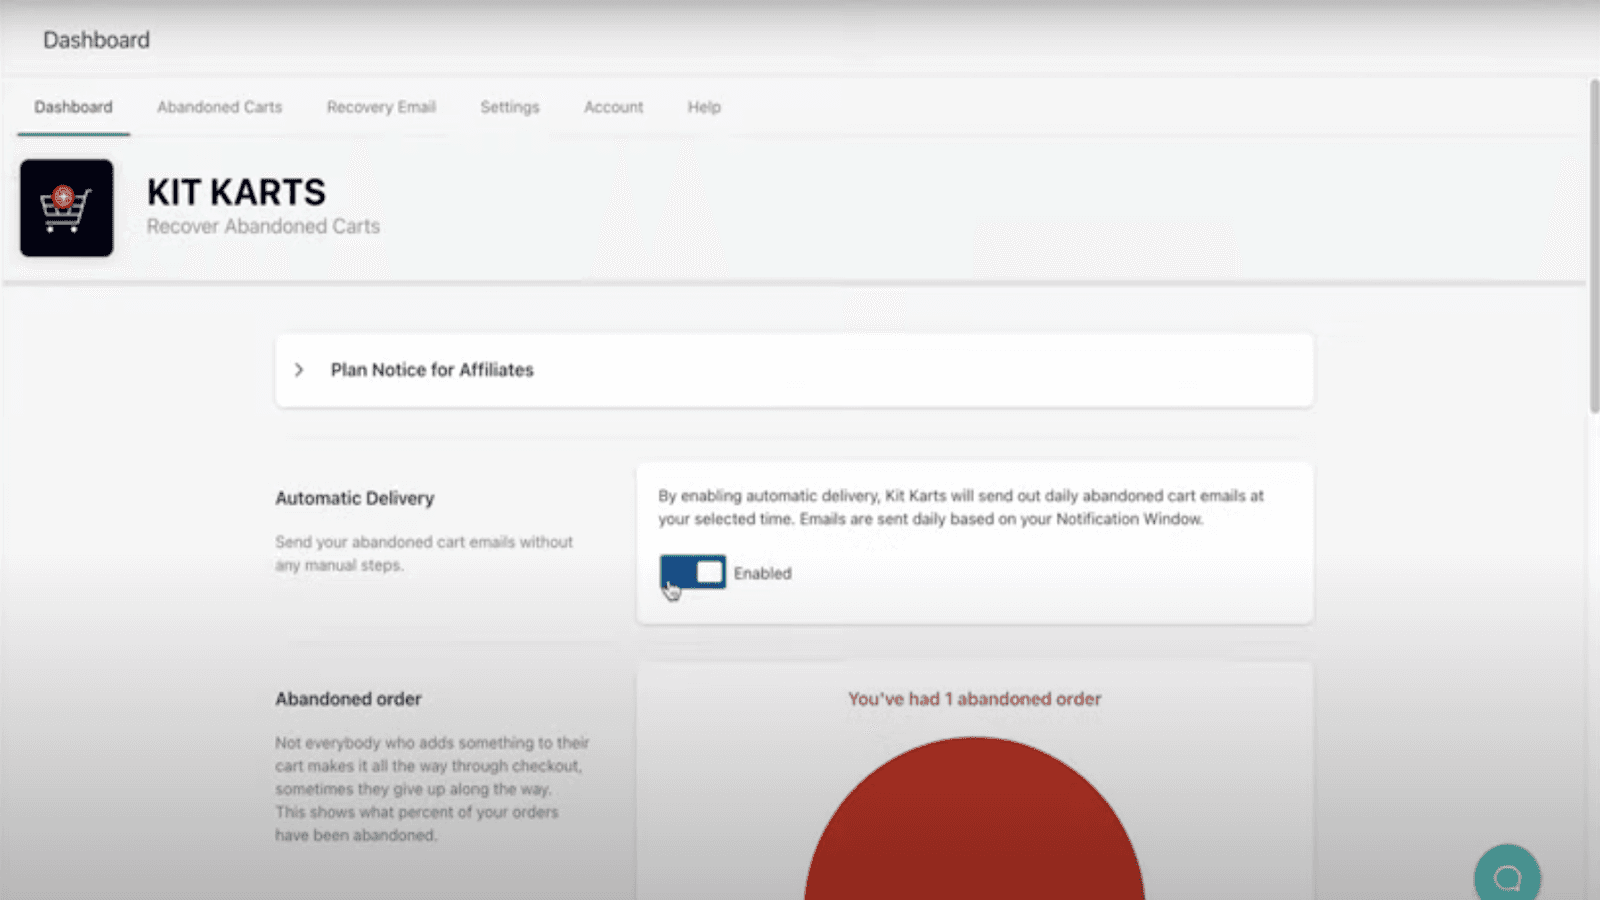This screenshot has height=900, width=1600.
Task: Click the Enabled label text
Action: pyautogui.click(x=762, y=573)
